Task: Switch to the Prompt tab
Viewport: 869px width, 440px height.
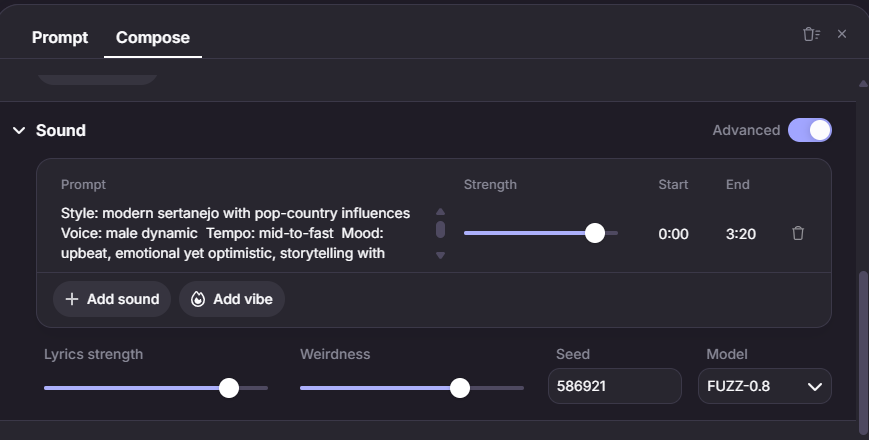Action: tap(60, 38)
